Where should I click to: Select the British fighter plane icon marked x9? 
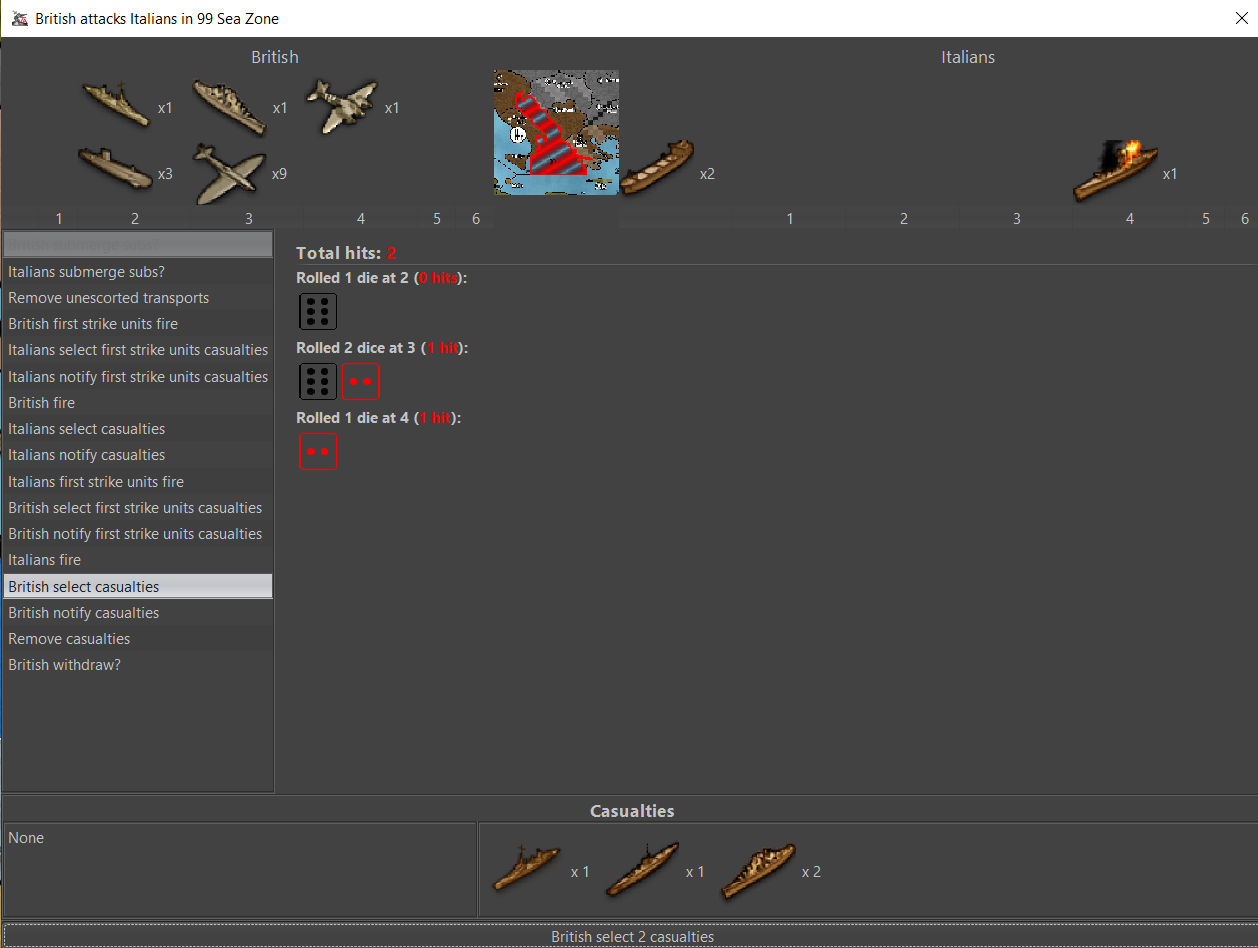229,173
